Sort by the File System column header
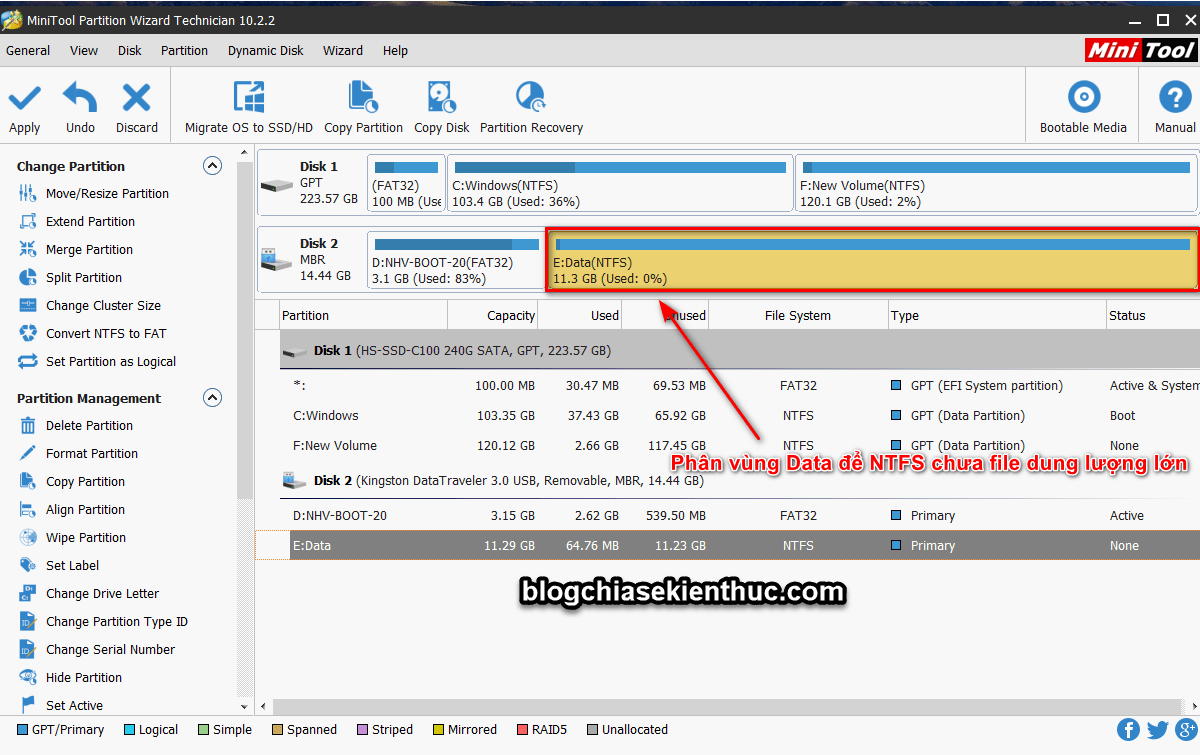The height and width of the screenshot is (755, 1200). pos(798,315)
